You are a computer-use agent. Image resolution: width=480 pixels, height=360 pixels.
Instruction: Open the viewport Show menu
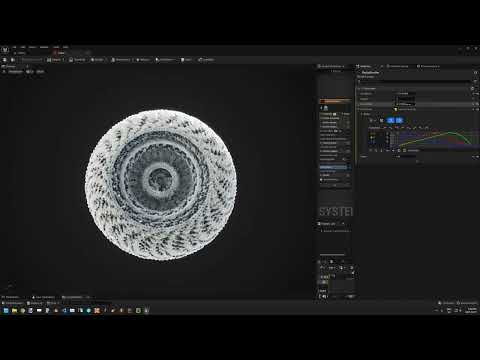pos(40,72)
